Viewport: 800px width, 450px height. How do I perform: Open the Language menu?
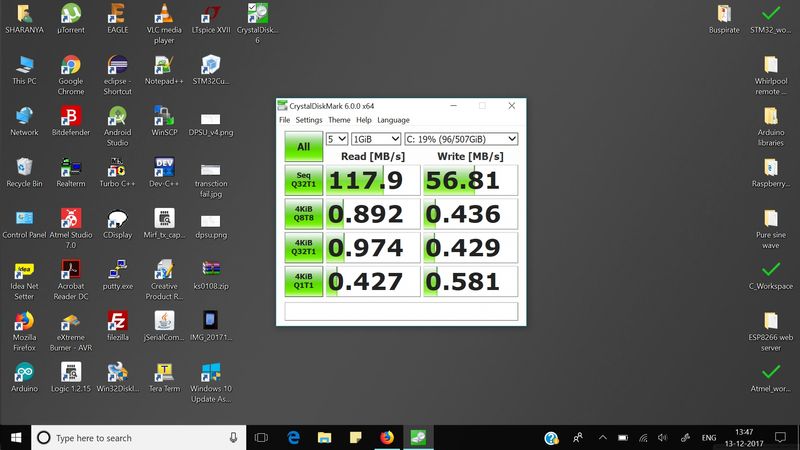point(393,120)
